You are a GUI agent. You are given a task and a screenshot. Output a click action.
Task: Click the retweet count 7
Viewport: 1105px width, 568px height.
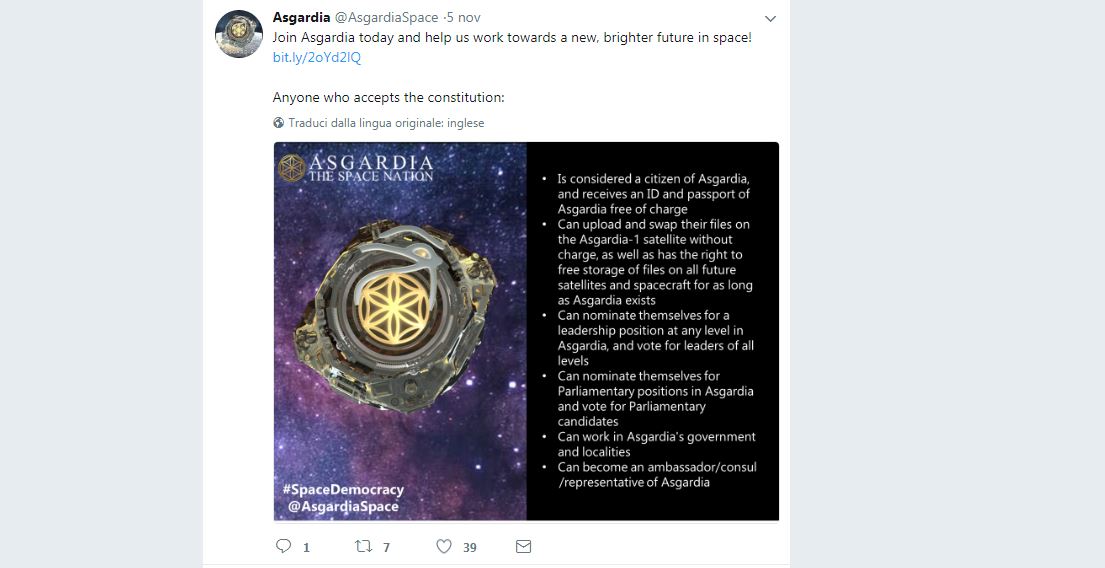386,547
